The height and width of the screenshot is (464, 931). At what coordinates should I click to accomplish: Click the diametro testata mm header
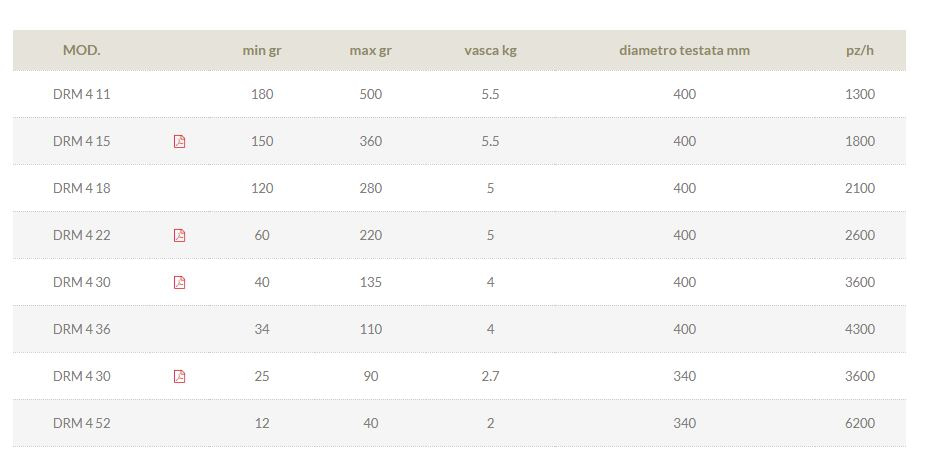tap(685, 50)
